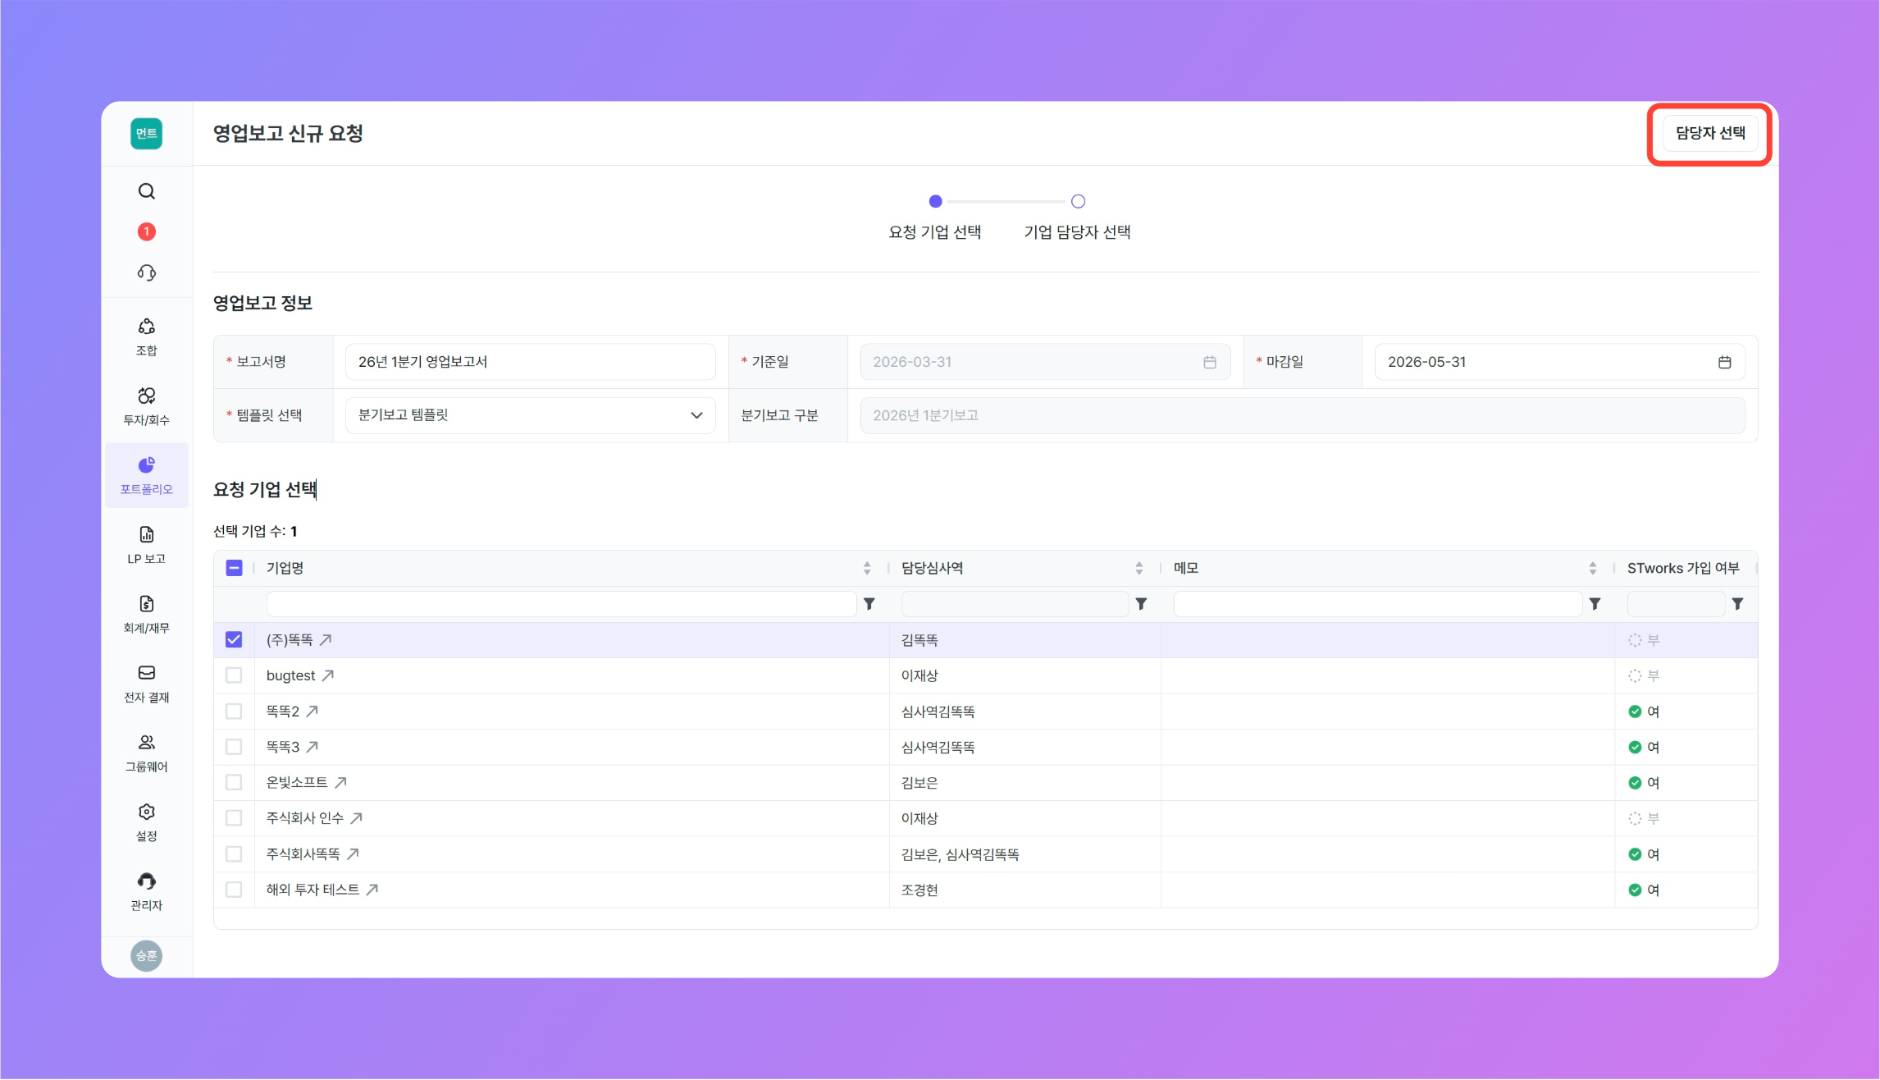Image resolution: width=1880 pixels, height=1080 pixels.
Task: Open calendar icon for 마감일
Action: tap(1725, 362)
